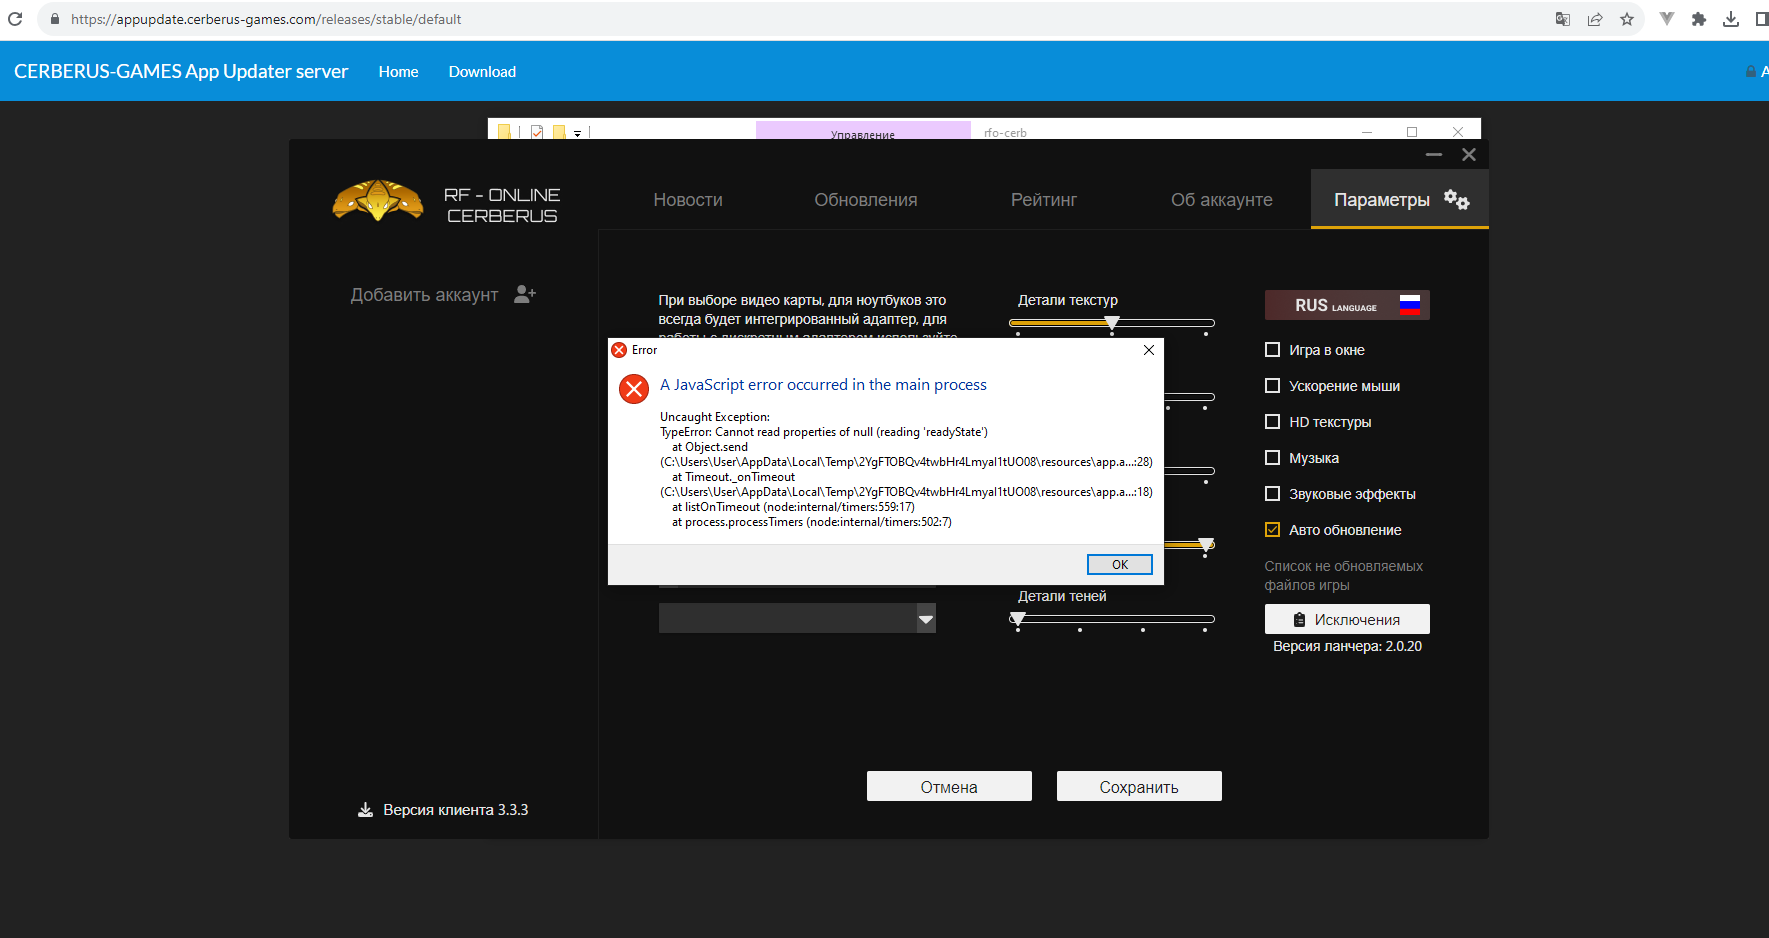This screenshot has height=938, width=1769.
Task: Click the site lock icon in address bar
Action: pyautogui.click(x=55, y=19)
